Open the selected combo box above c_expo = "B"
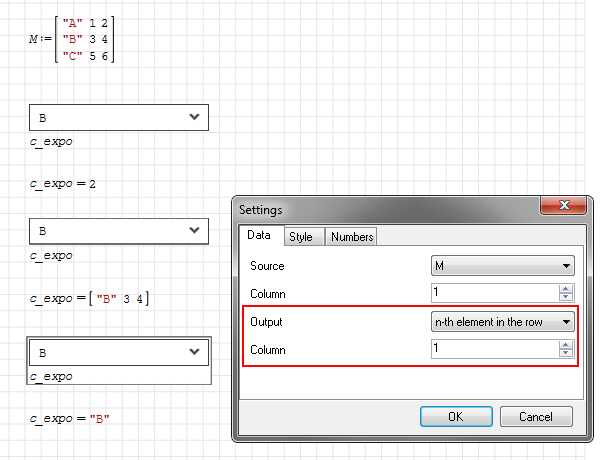Viewport: 602px width, 460px height. pyautogui.click(x=194, y=352)
